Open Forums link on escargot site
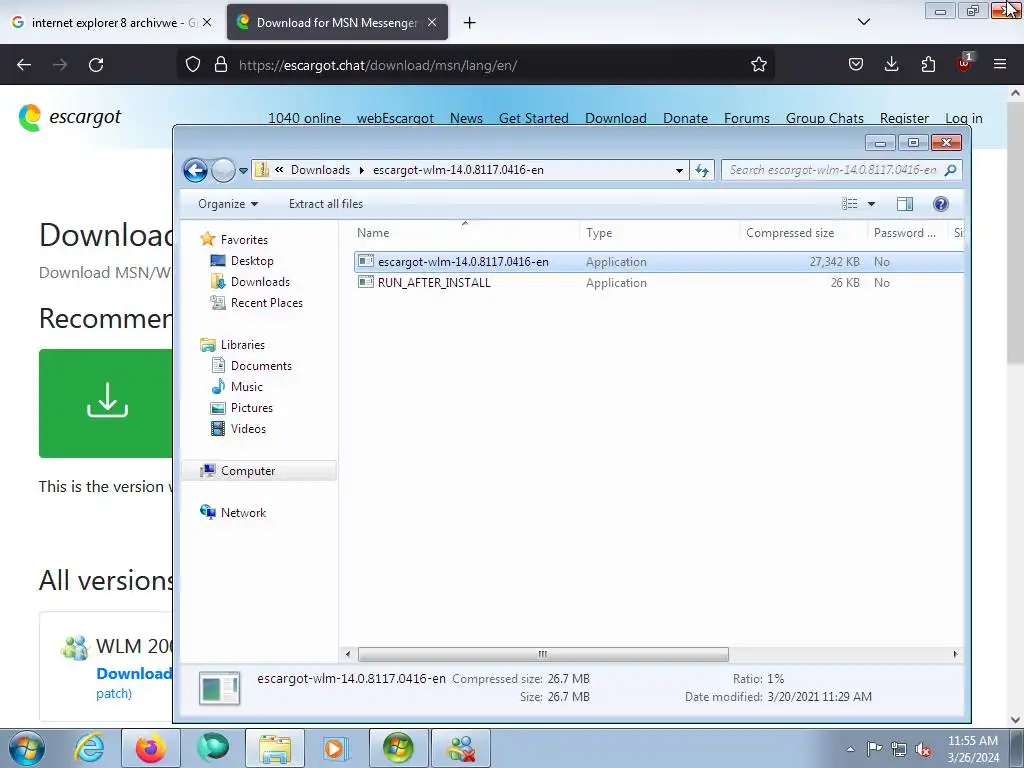This screenshot has width=1024, height=768. click(x=746, y=118)
